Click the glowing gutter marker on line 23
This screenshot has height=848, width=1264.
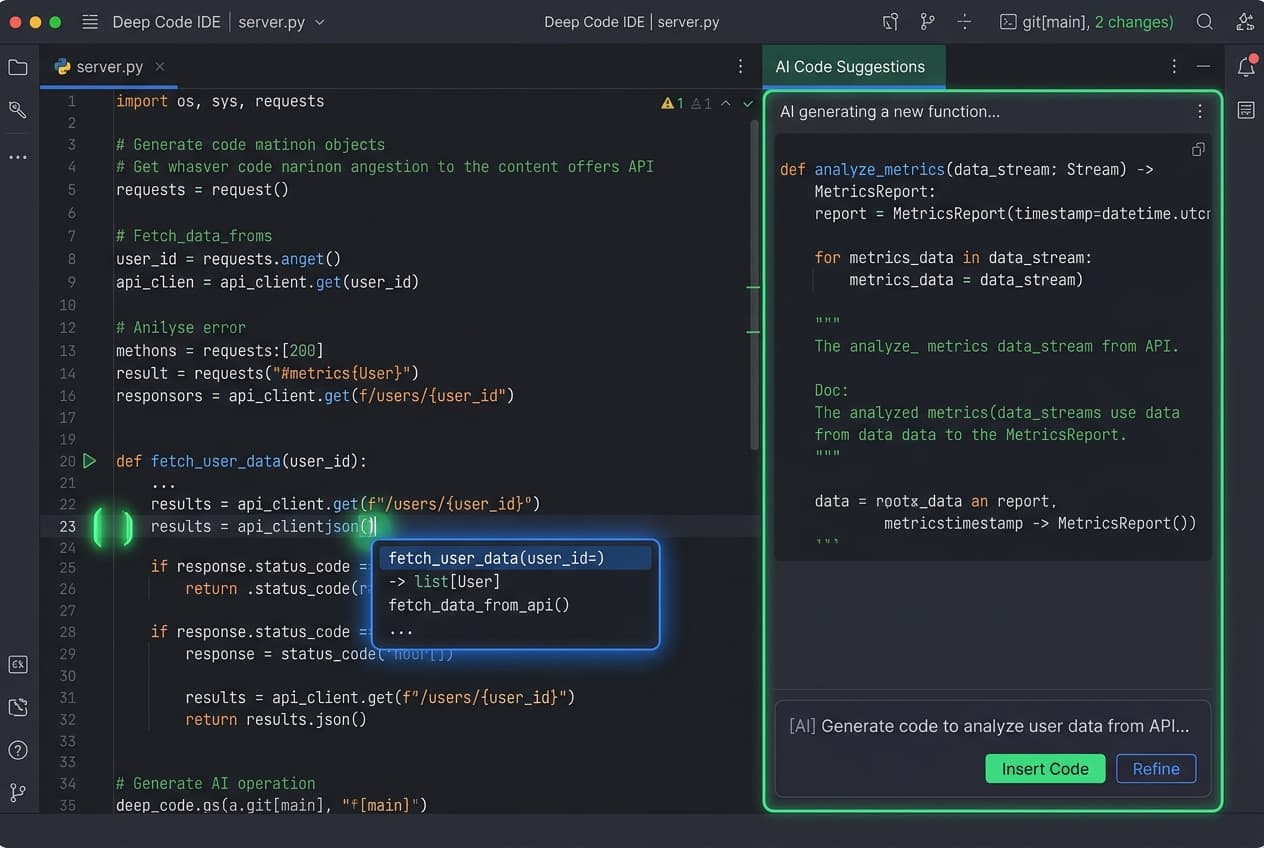click(112, 527)
